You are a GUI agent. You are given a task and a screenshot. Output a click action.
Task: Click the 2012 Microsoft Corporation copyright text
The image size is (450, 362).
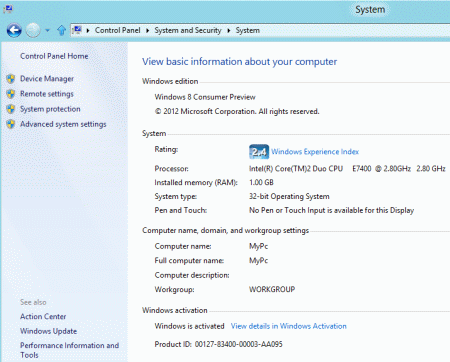(x=237, y=111)
